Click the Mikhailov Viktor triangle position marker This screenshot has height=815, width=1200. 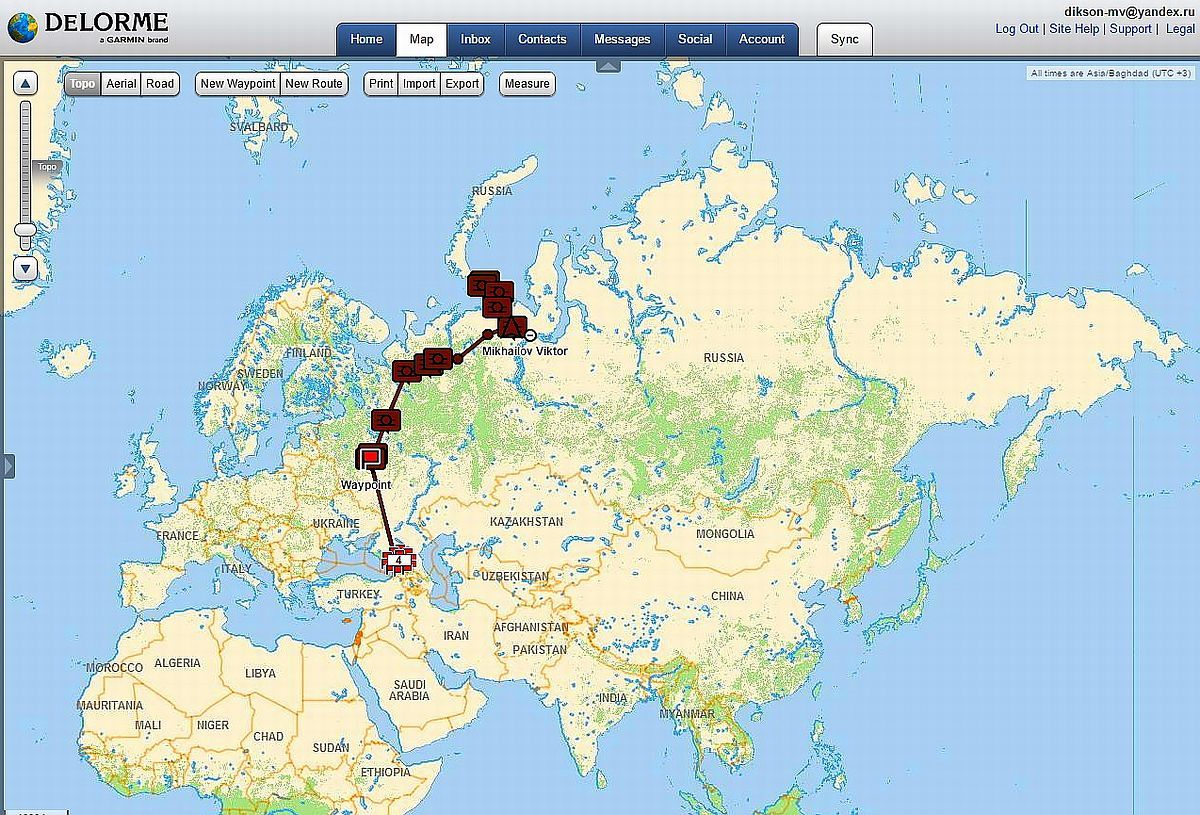(512, 327)
